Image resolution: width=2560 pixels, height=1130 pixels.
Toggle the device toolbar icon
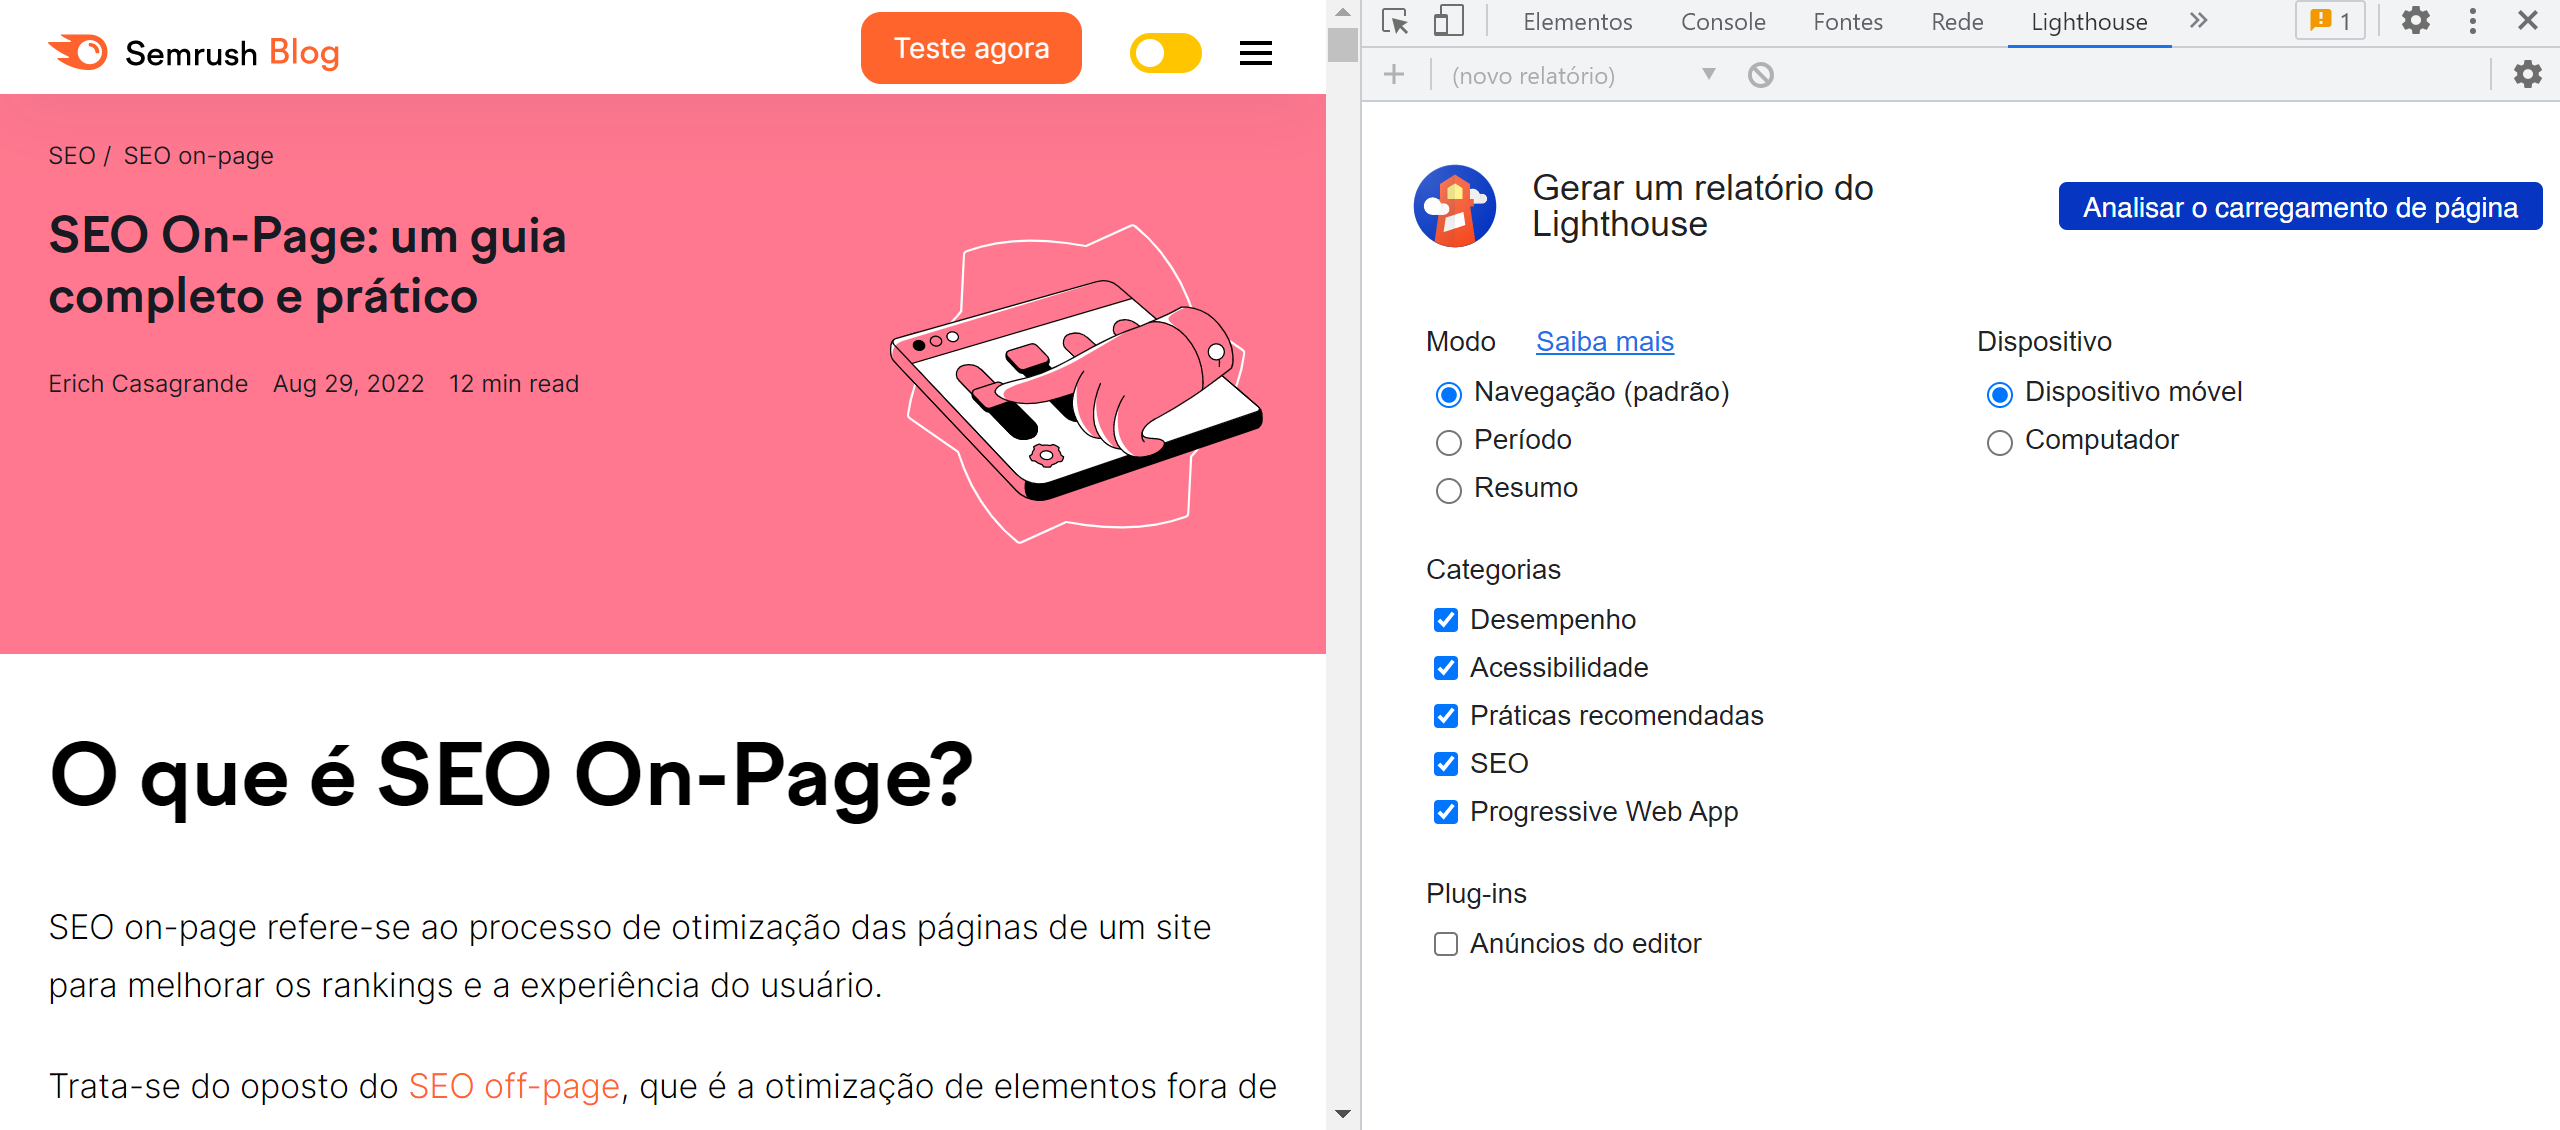click(x=1448, y=20)
